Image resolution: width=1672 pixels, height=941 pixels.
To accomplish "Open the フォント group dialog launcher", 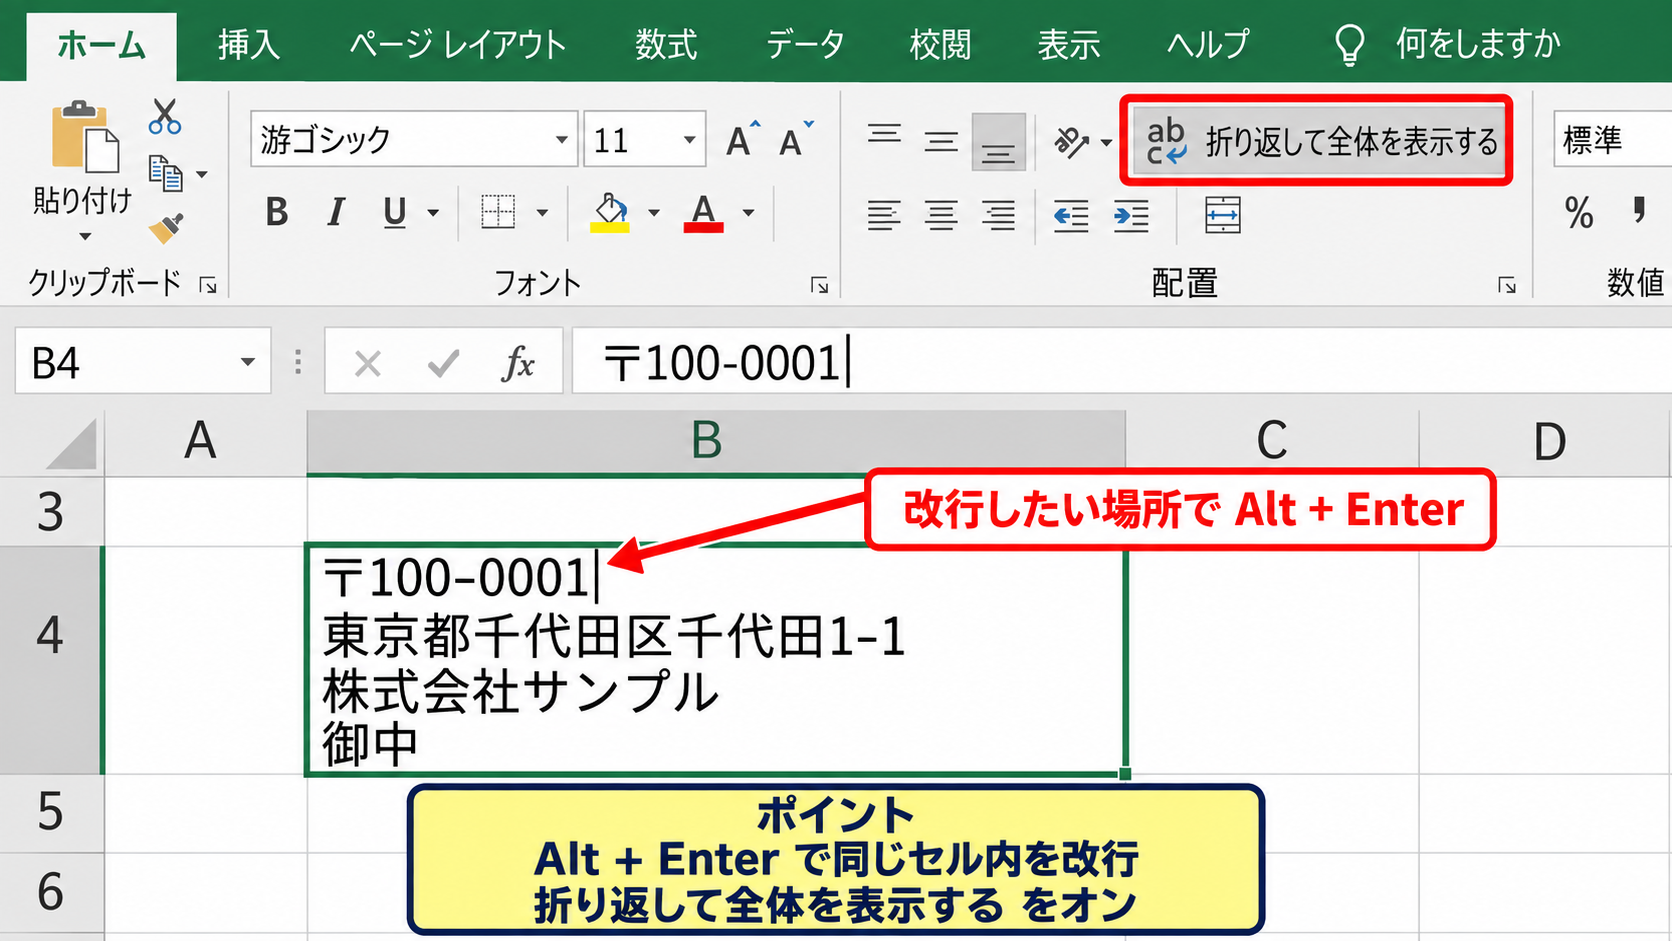I will pyautogui.click(x=819, y=286).
